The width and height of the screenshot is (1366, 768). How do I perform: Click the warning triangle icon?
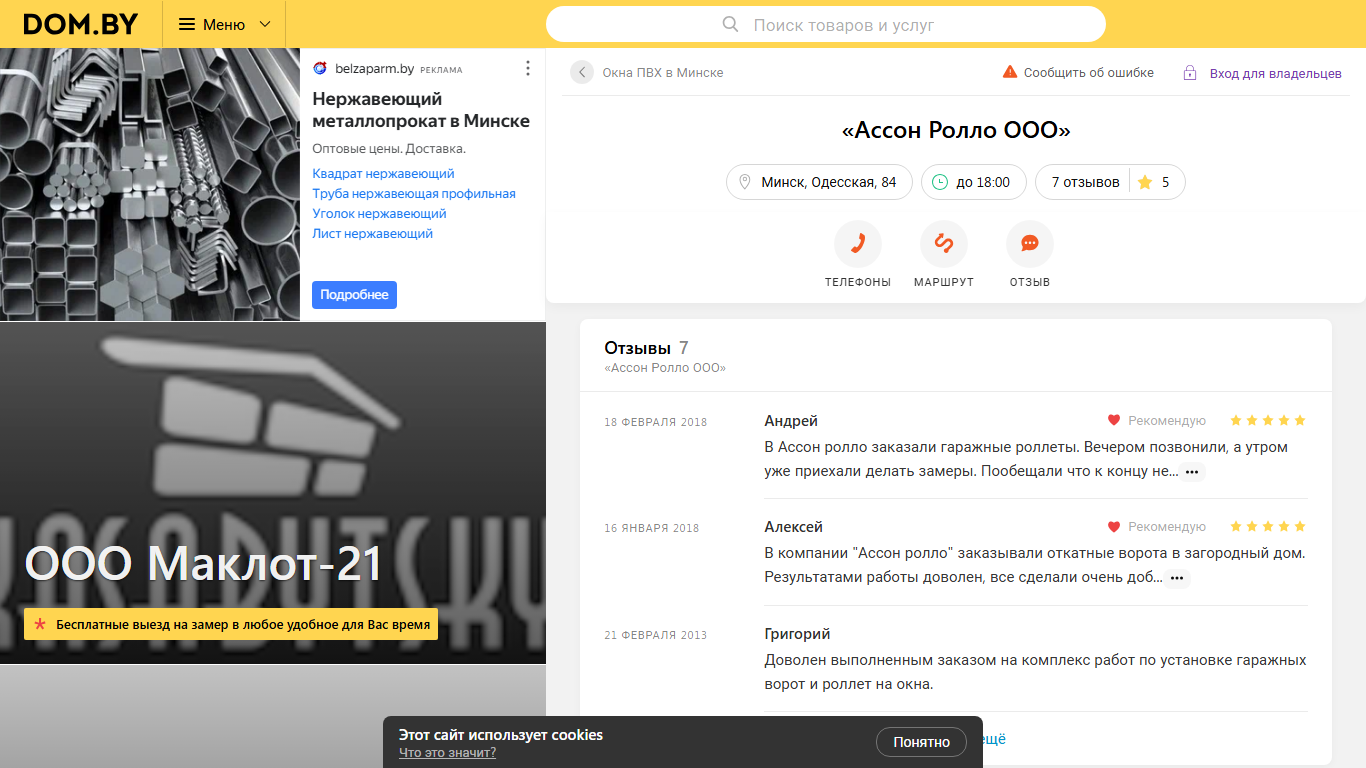[1010, 72]
